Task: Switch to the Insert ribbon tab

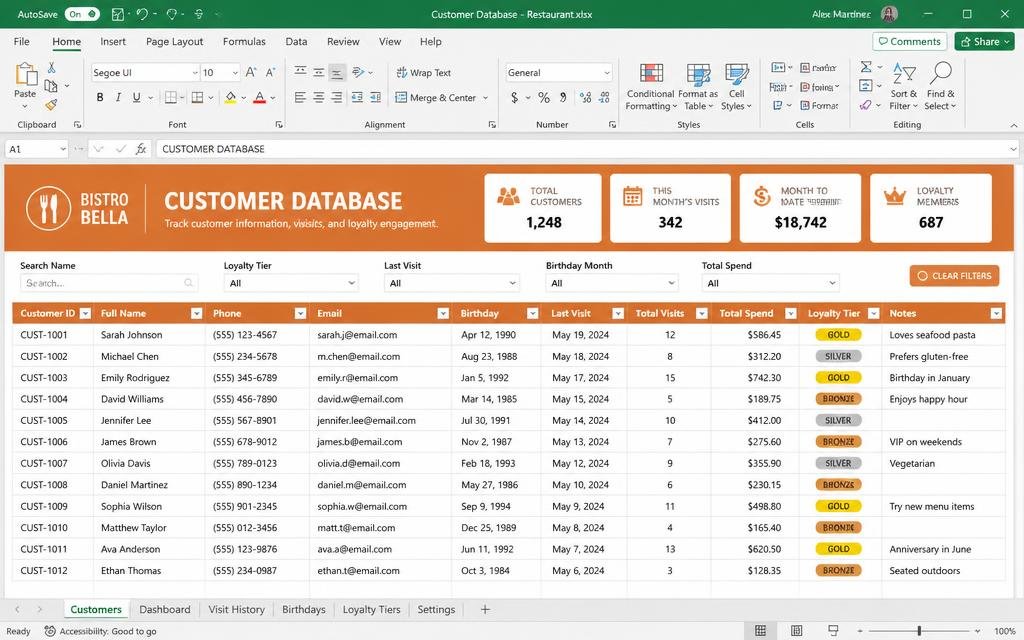Action: click(113, 41)
